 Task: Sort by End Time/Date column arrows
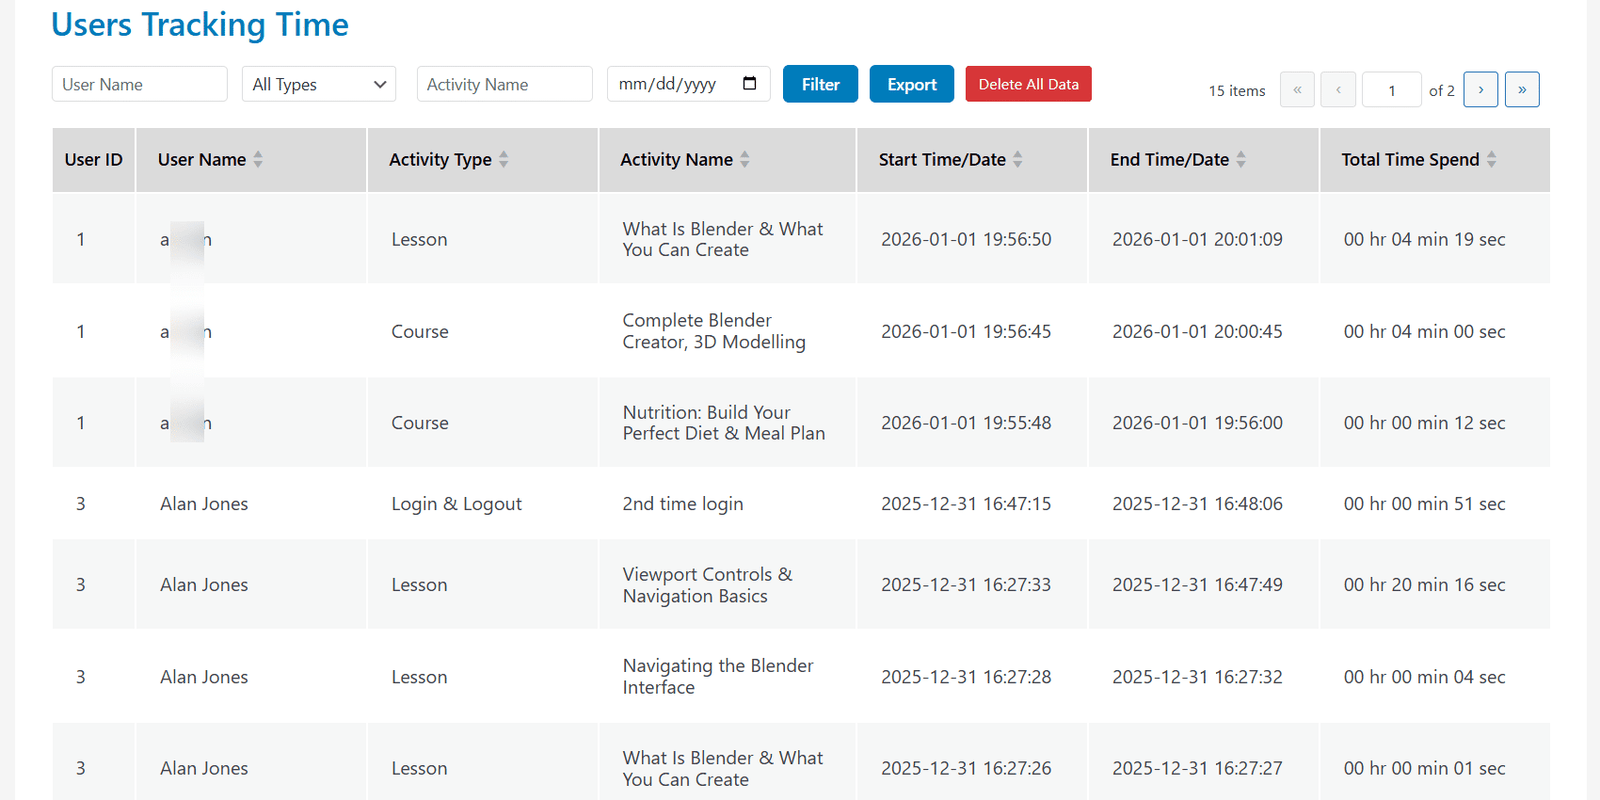1241,159
